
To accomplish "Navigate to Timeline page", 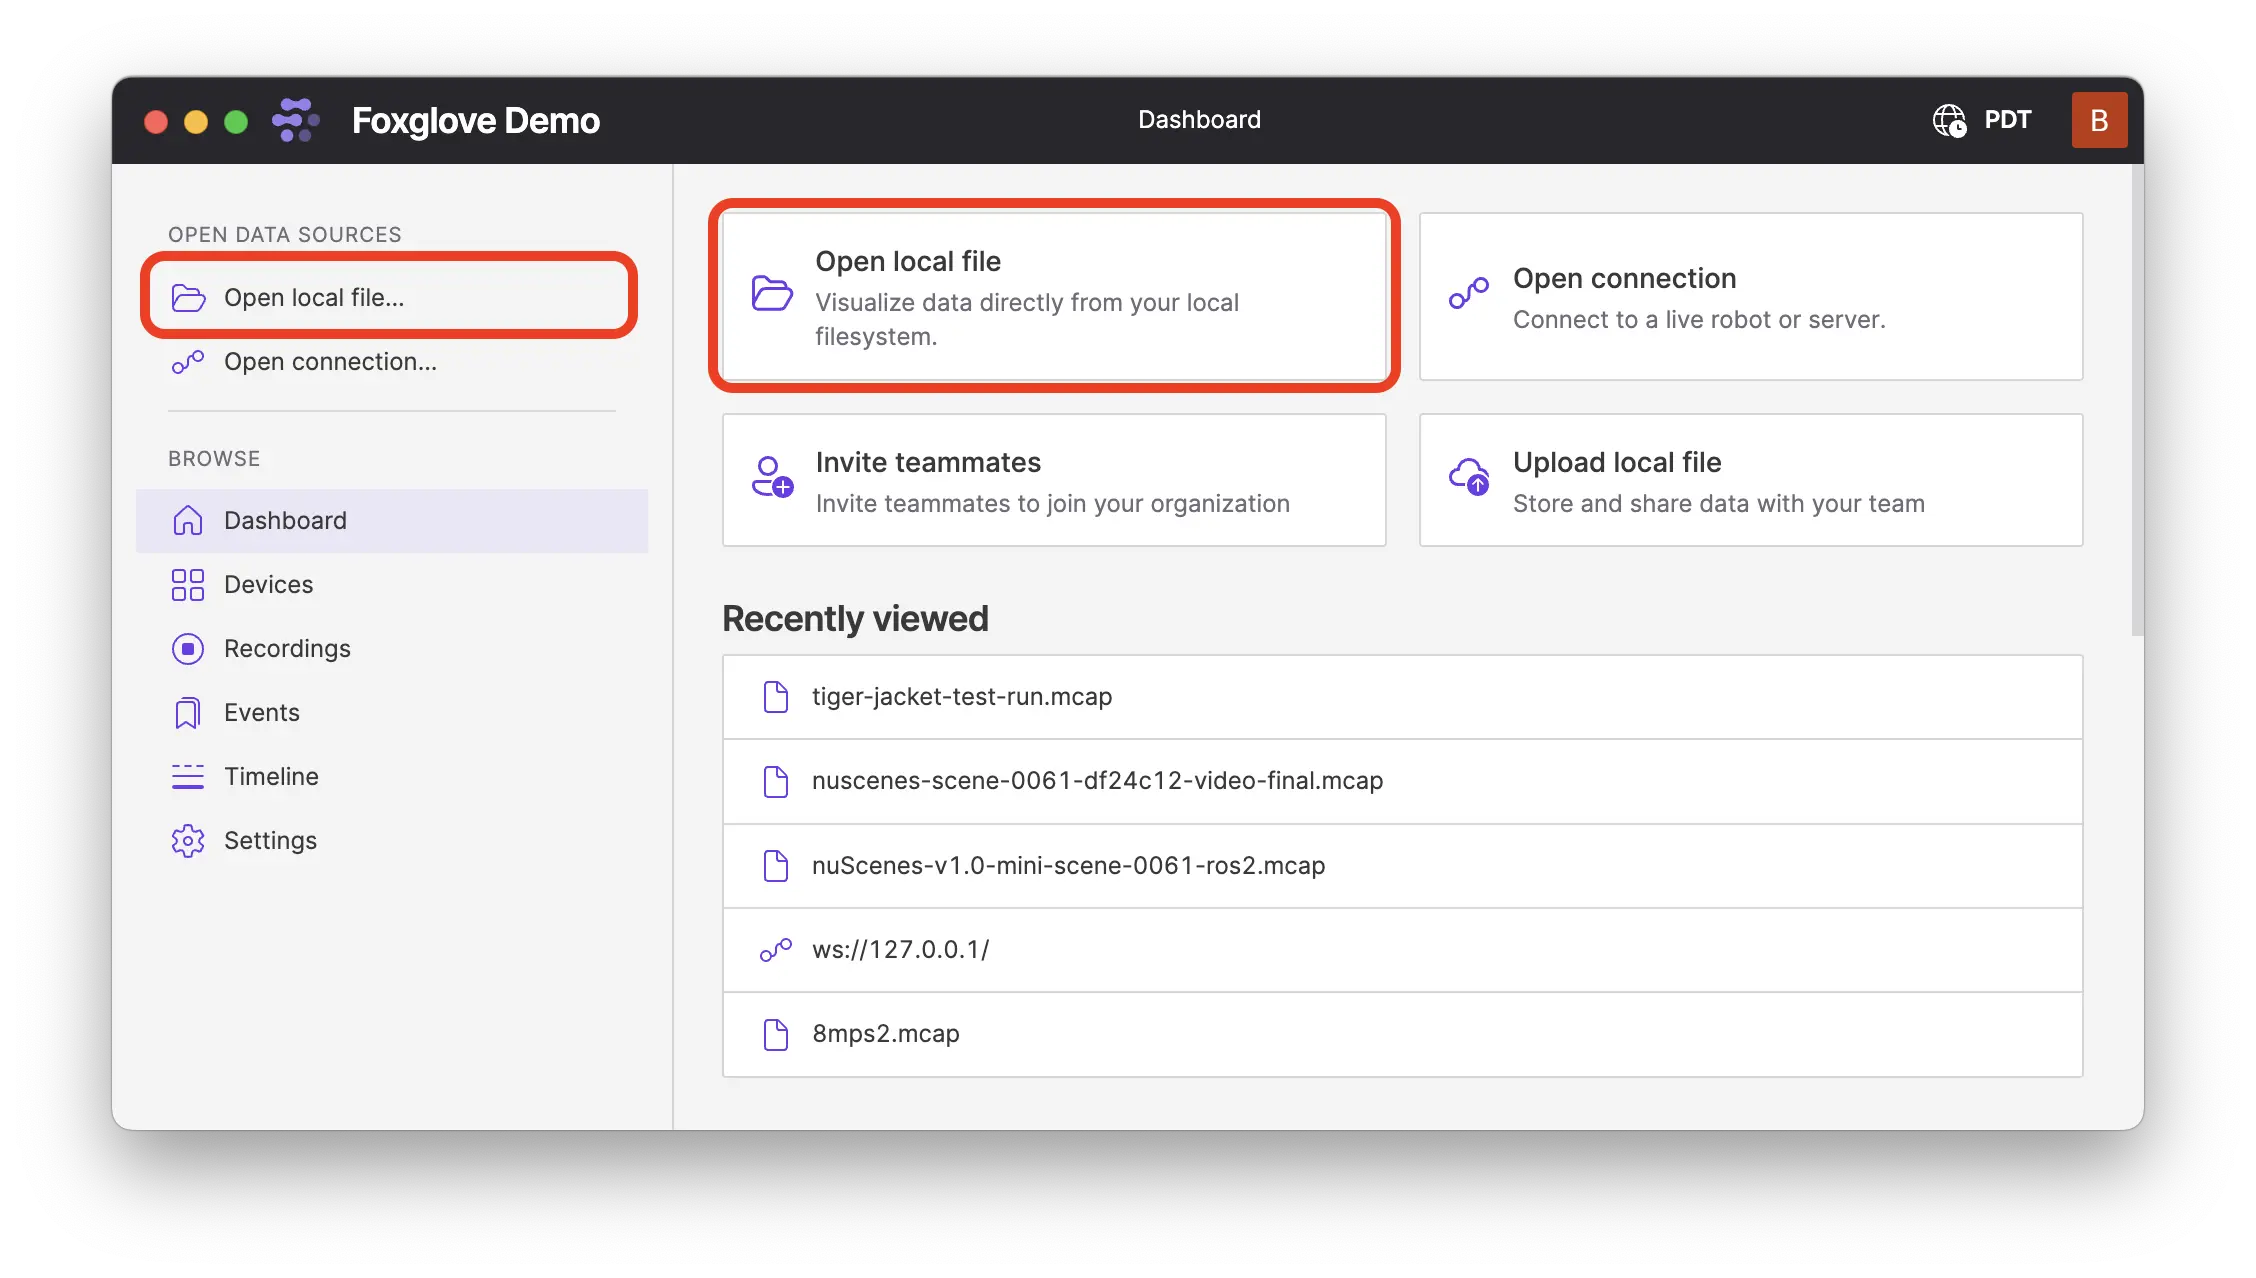I will click(392, 777).
